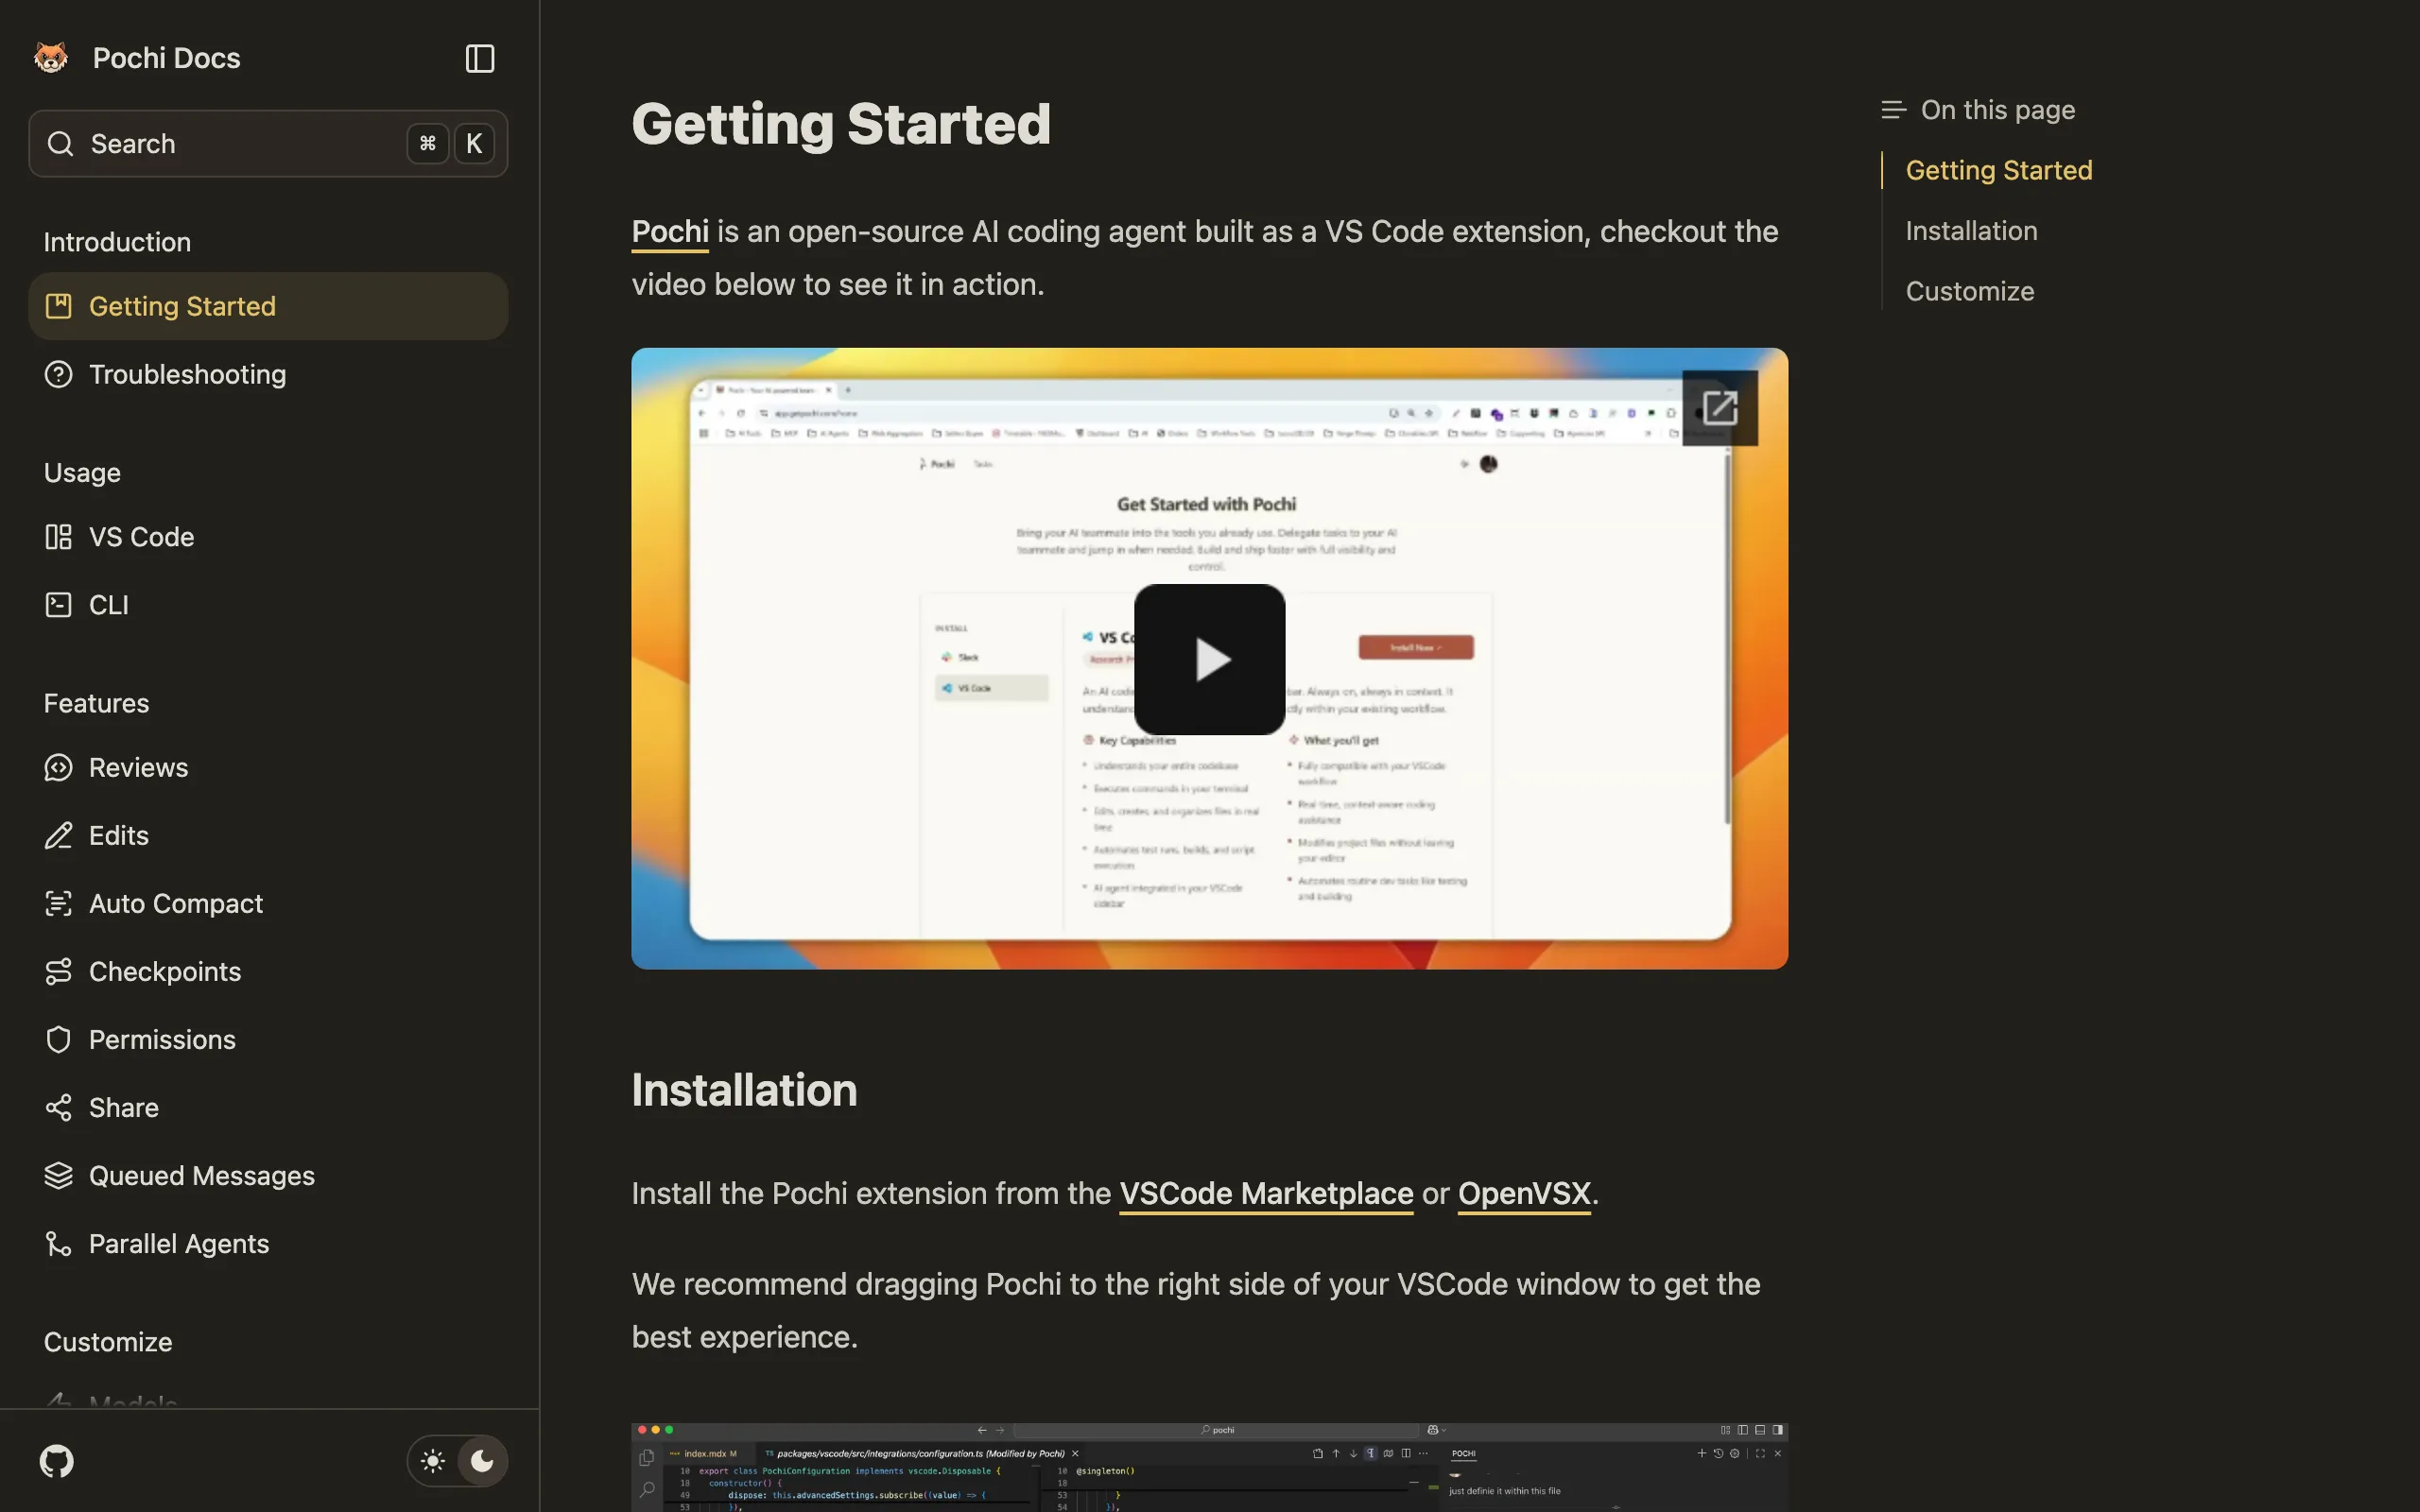Screen dimensions: 2420x1512
Task: Click the Share icon in sidebar
Action: (x=59, y=1108)
